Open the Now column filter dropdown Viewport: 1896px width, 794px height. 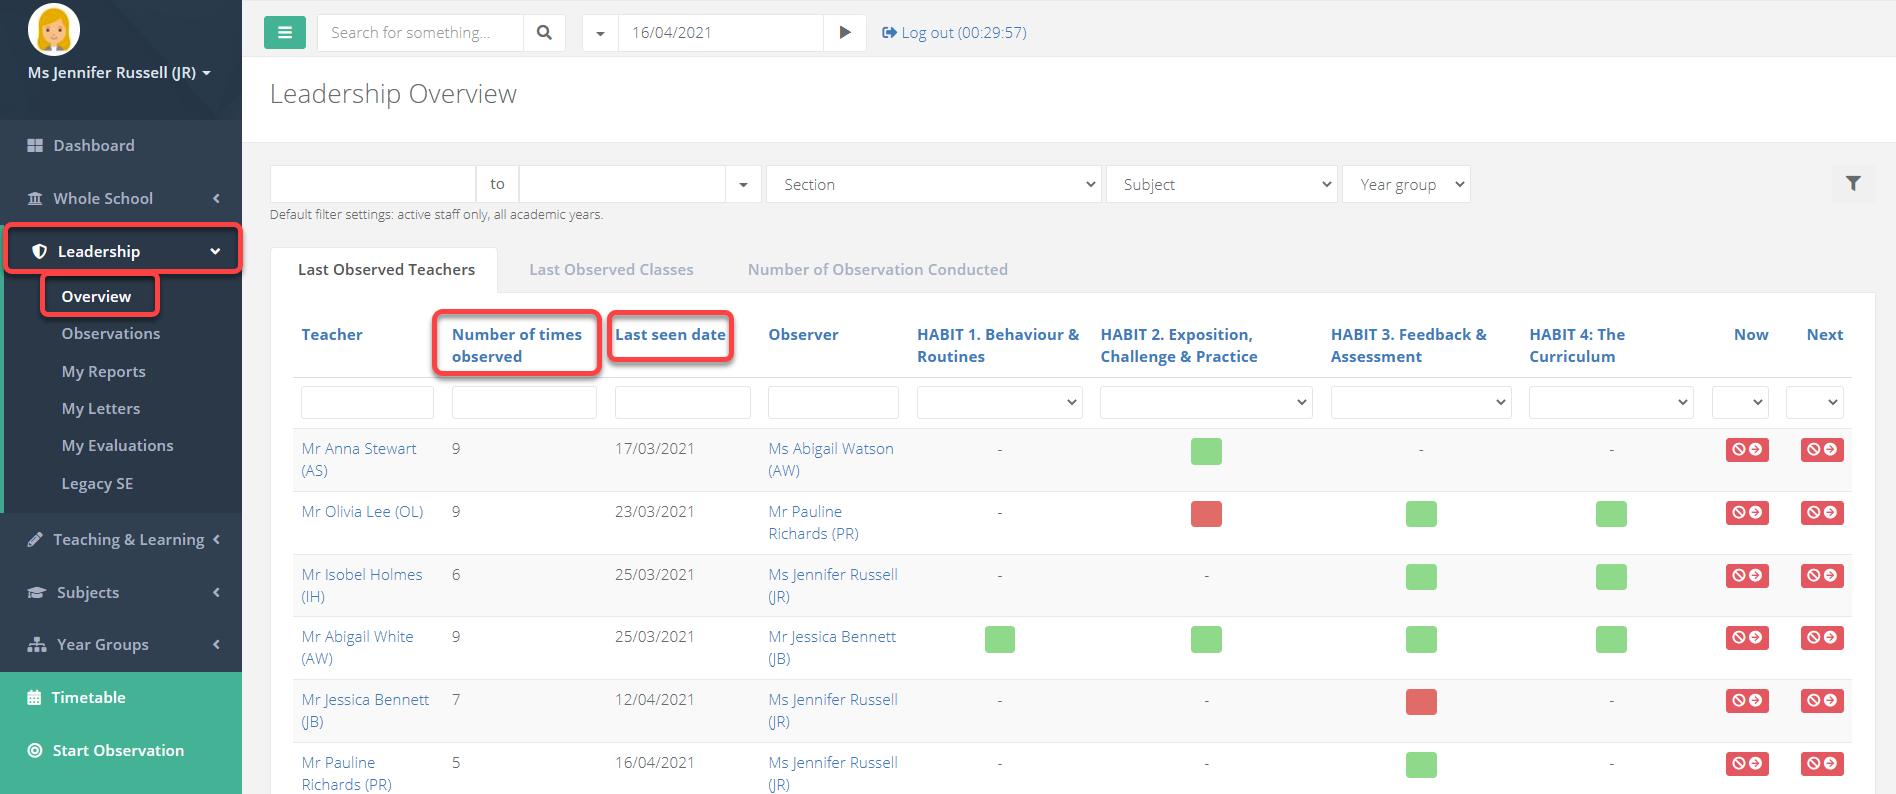[1740, 402]
